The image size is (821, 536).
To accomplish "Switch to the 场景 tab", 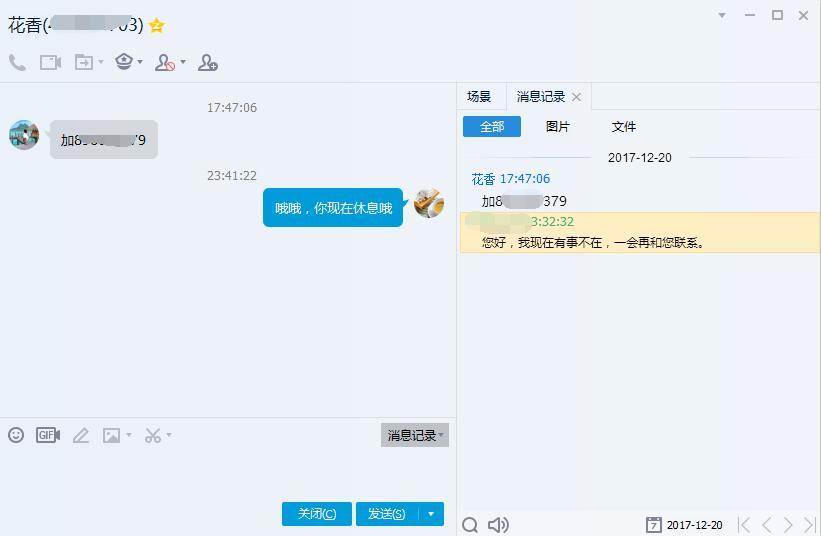I will 479,97.
